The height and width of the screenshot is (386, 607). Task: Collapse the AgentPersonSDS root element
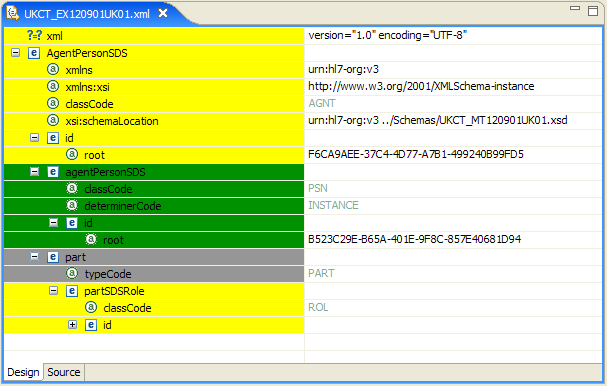(x=15, y=53)
